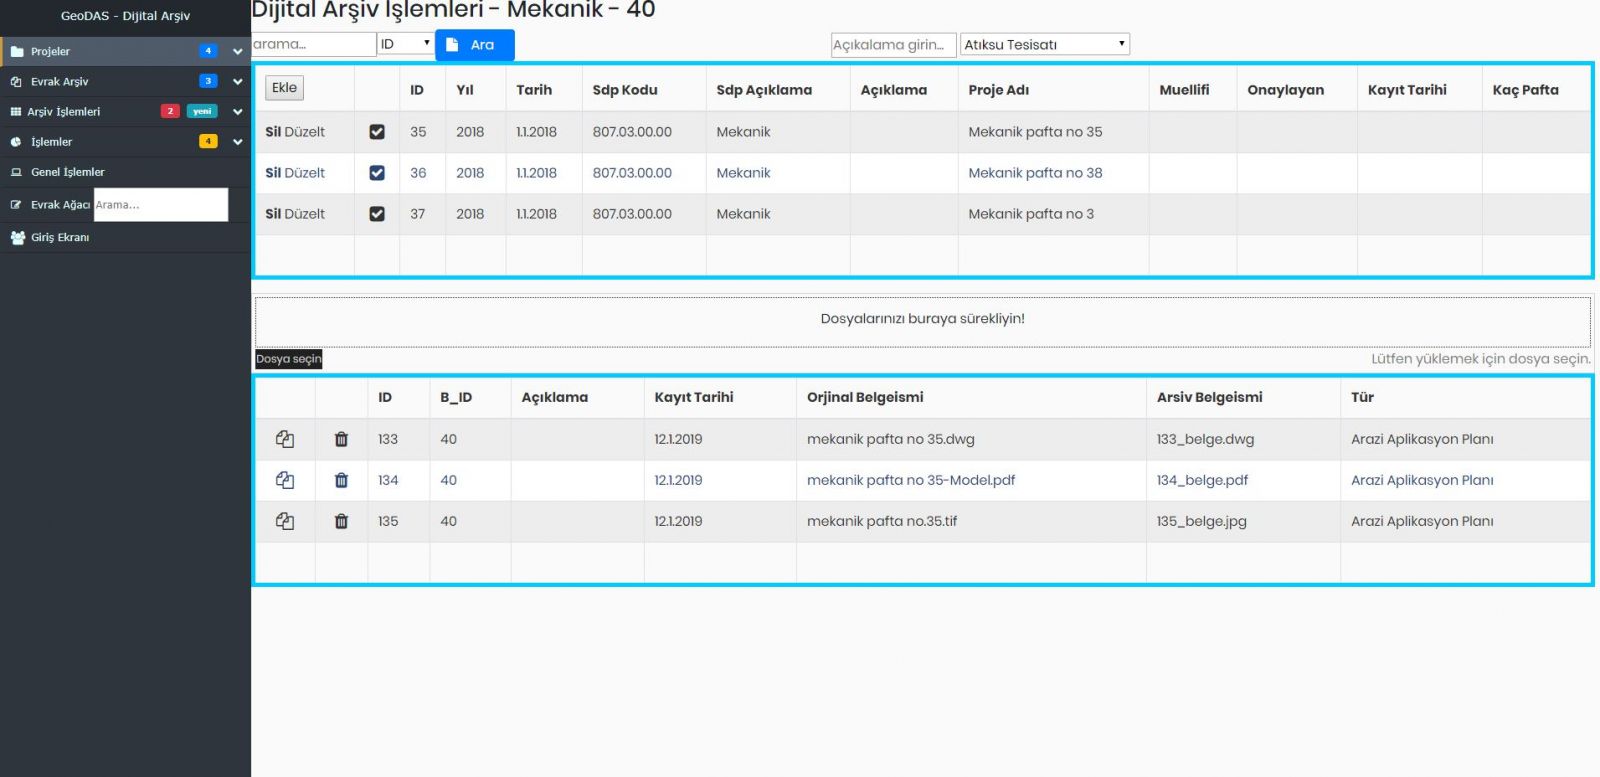1600x777 pixels.
Task: Open the Arşiv İşlemleri sidebar menu
Action: (x=64, y=112)
